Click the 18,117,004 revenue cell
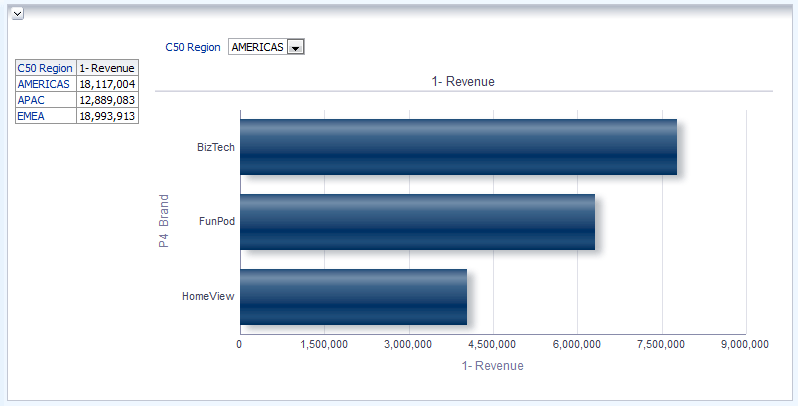The width and height of the screenshot is (798, 406). (x=107, y=84)
